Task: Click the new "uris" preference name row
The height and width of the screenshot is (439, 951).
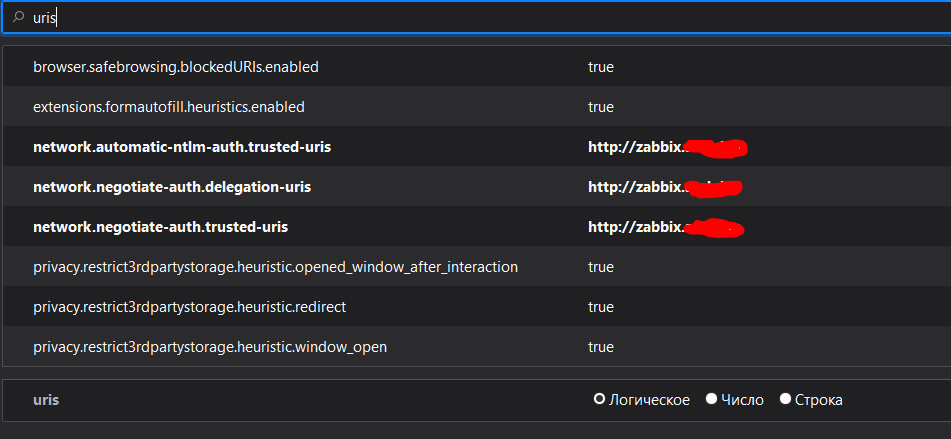Action: (x=46, y=400)
